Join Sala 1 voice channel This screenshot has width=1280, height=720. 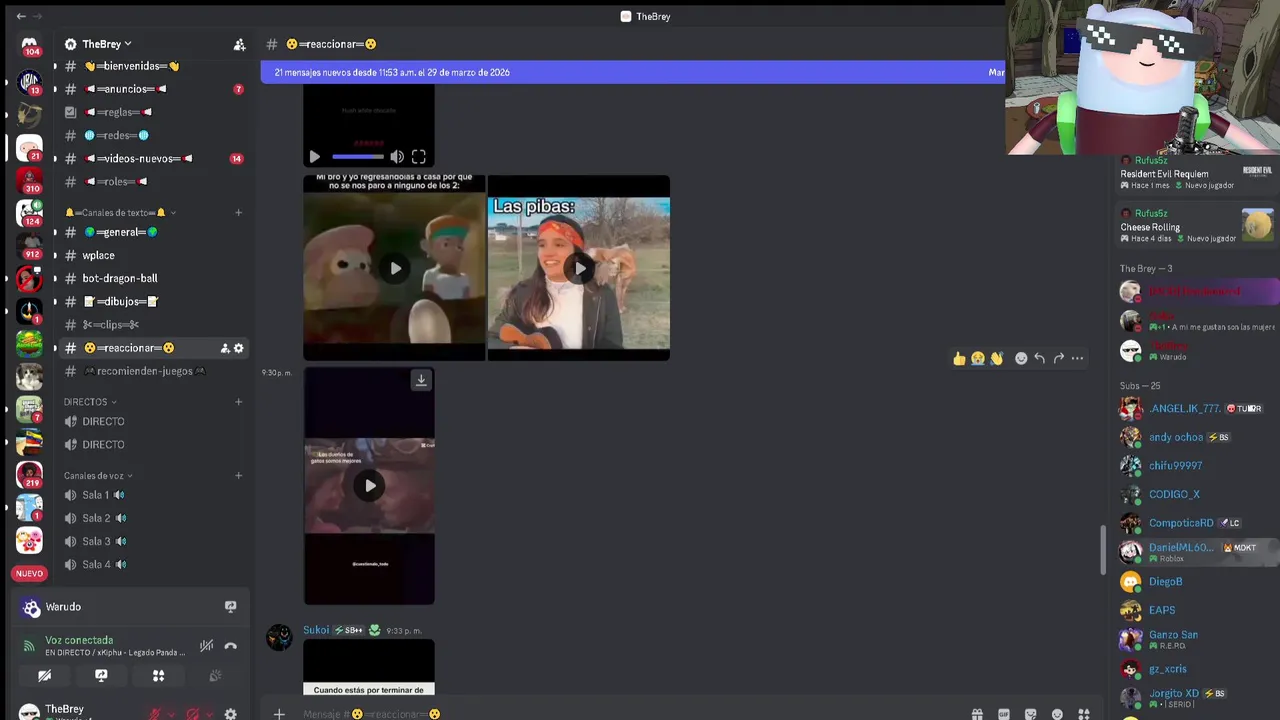tap(150, 495)
